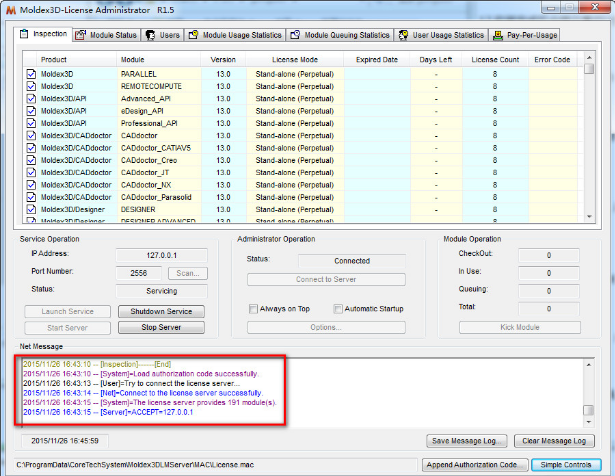Click the Connect to Server button
Screen dimensions: 615x476
click(x=326, y=280)
